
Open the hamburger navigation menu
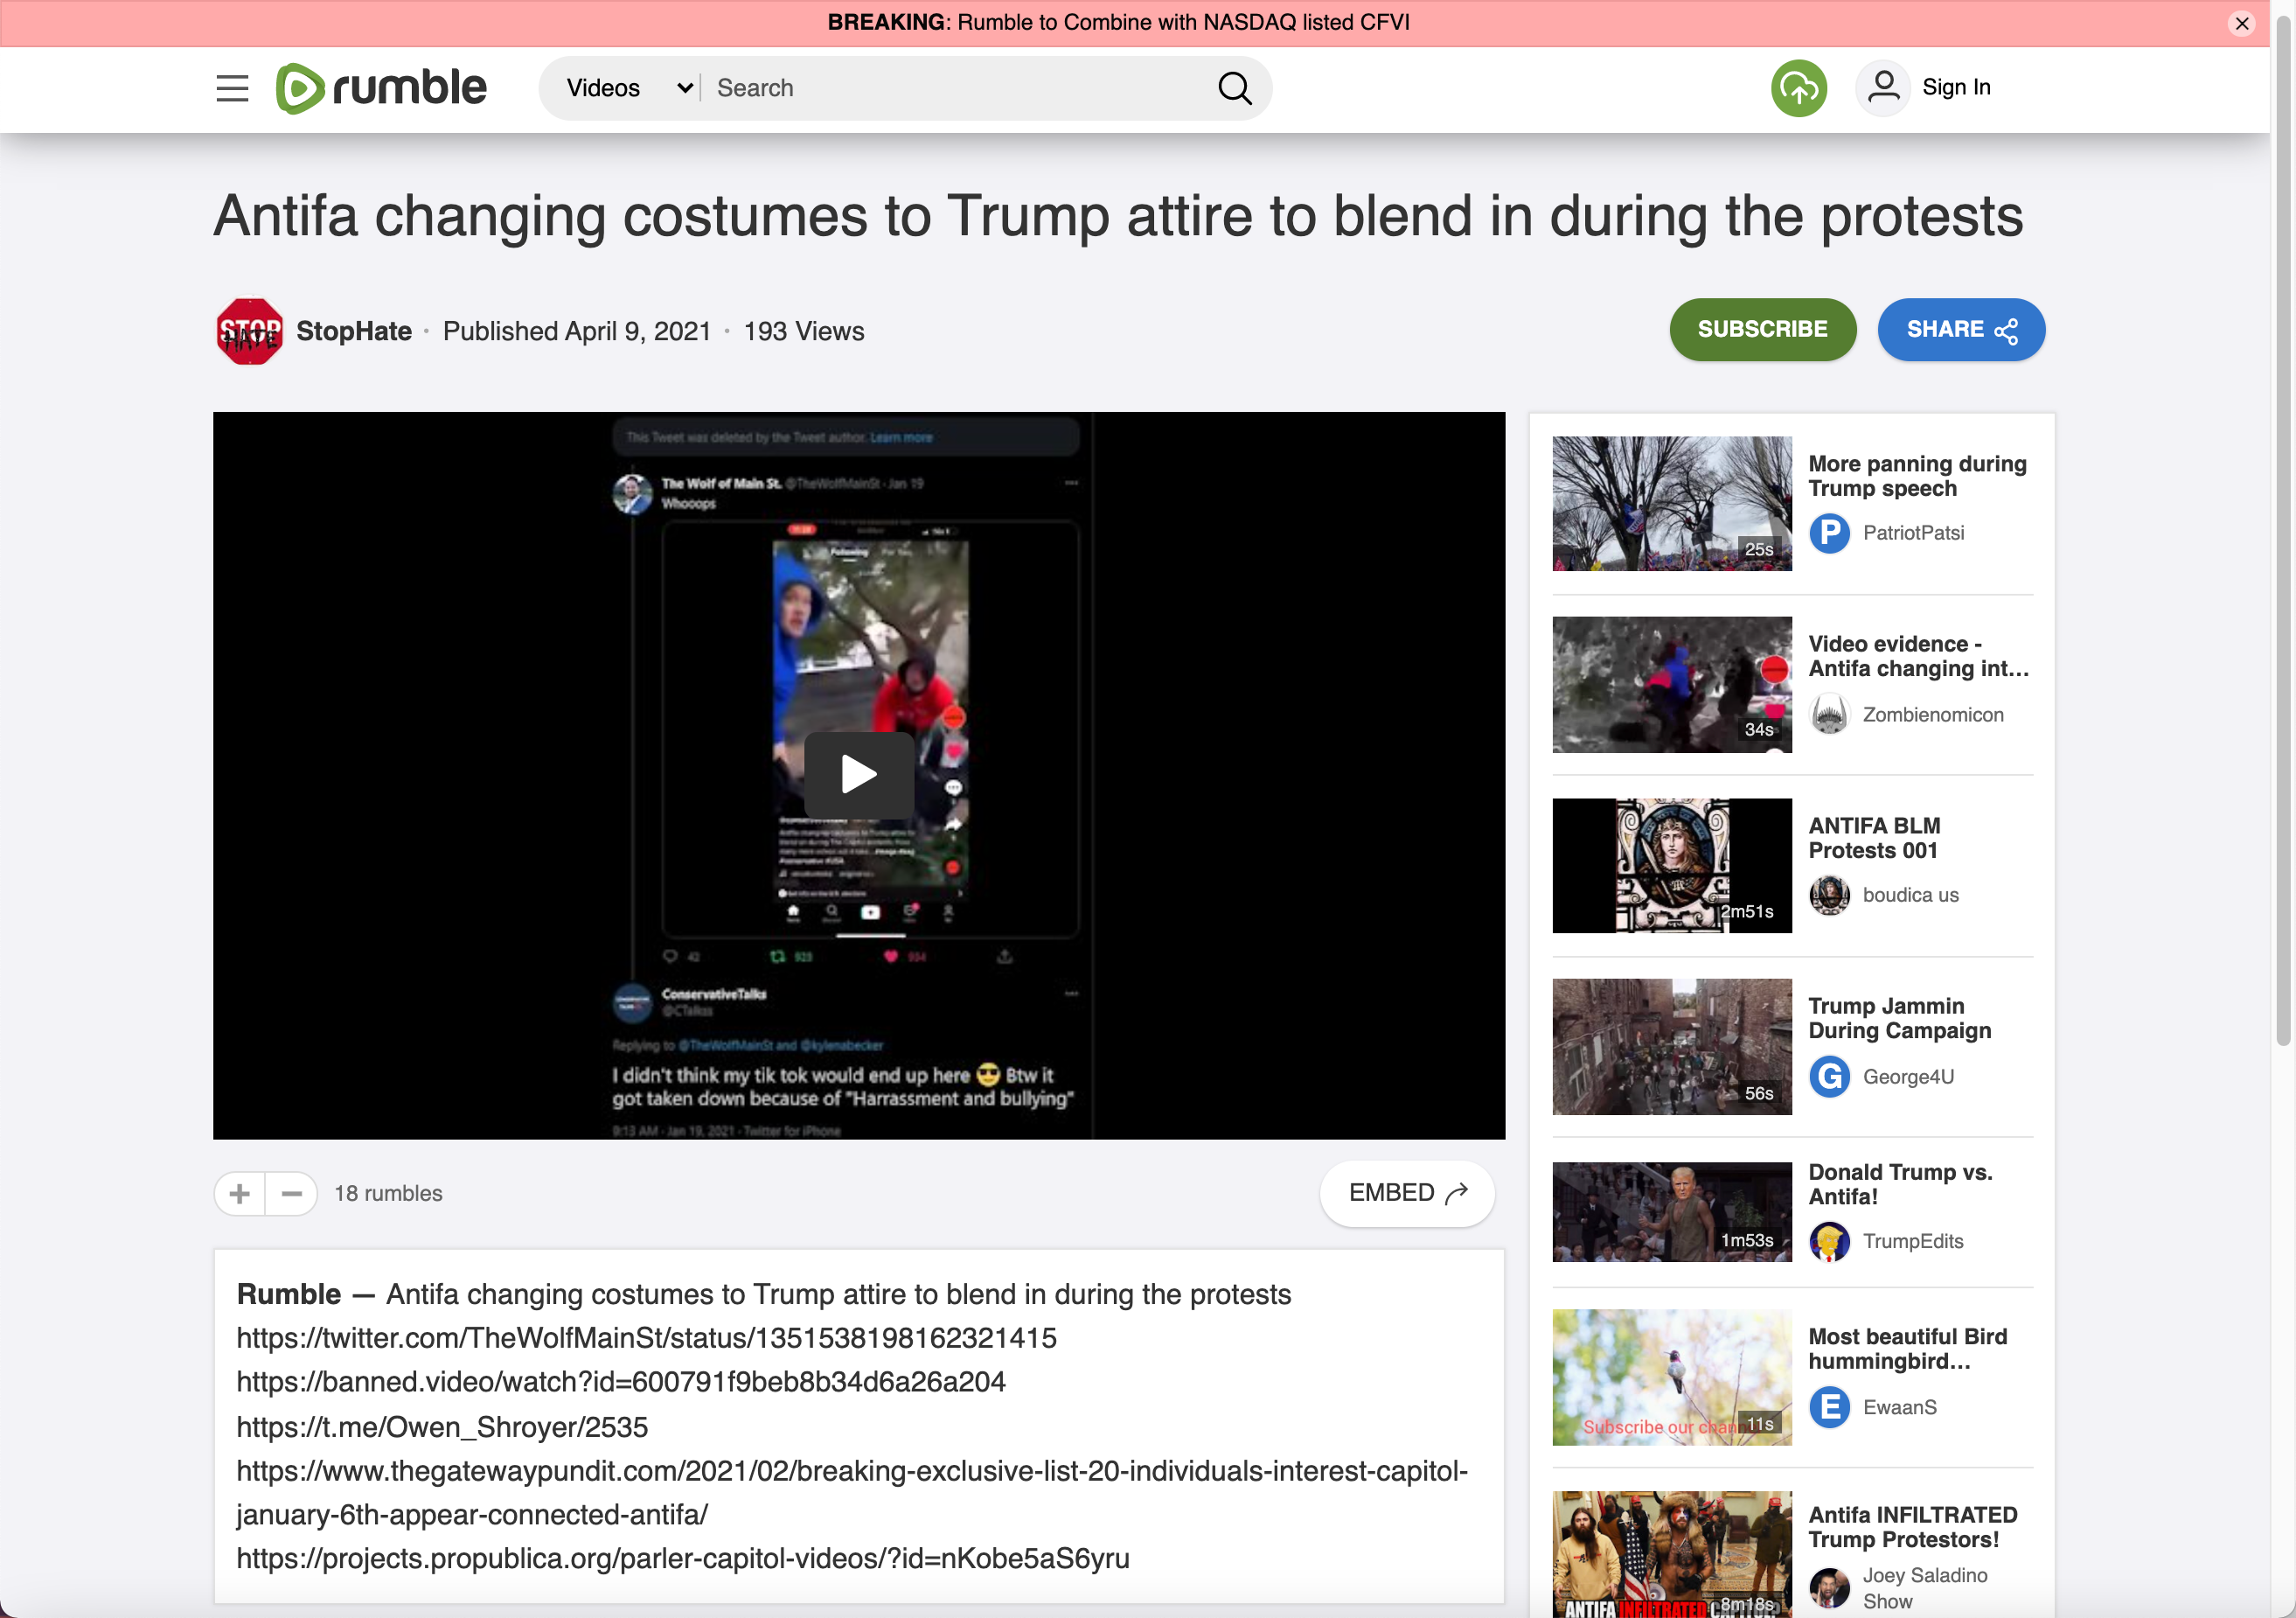[x=232, y=88]
